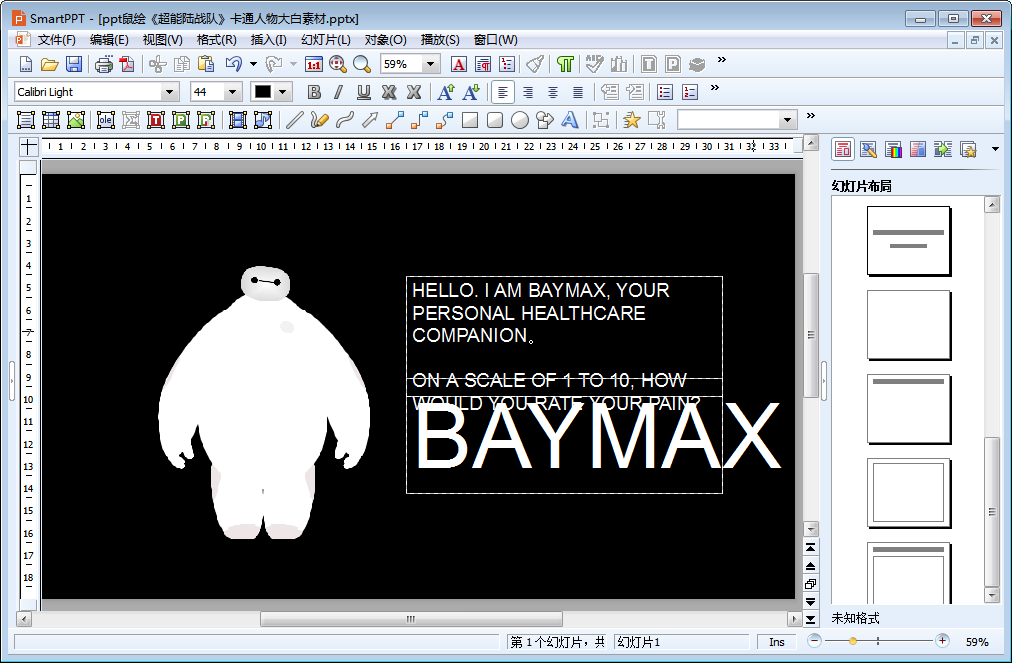Export the presentation as PDF
The height and width of the screenshot is (663, 1012).
[127, 64]
